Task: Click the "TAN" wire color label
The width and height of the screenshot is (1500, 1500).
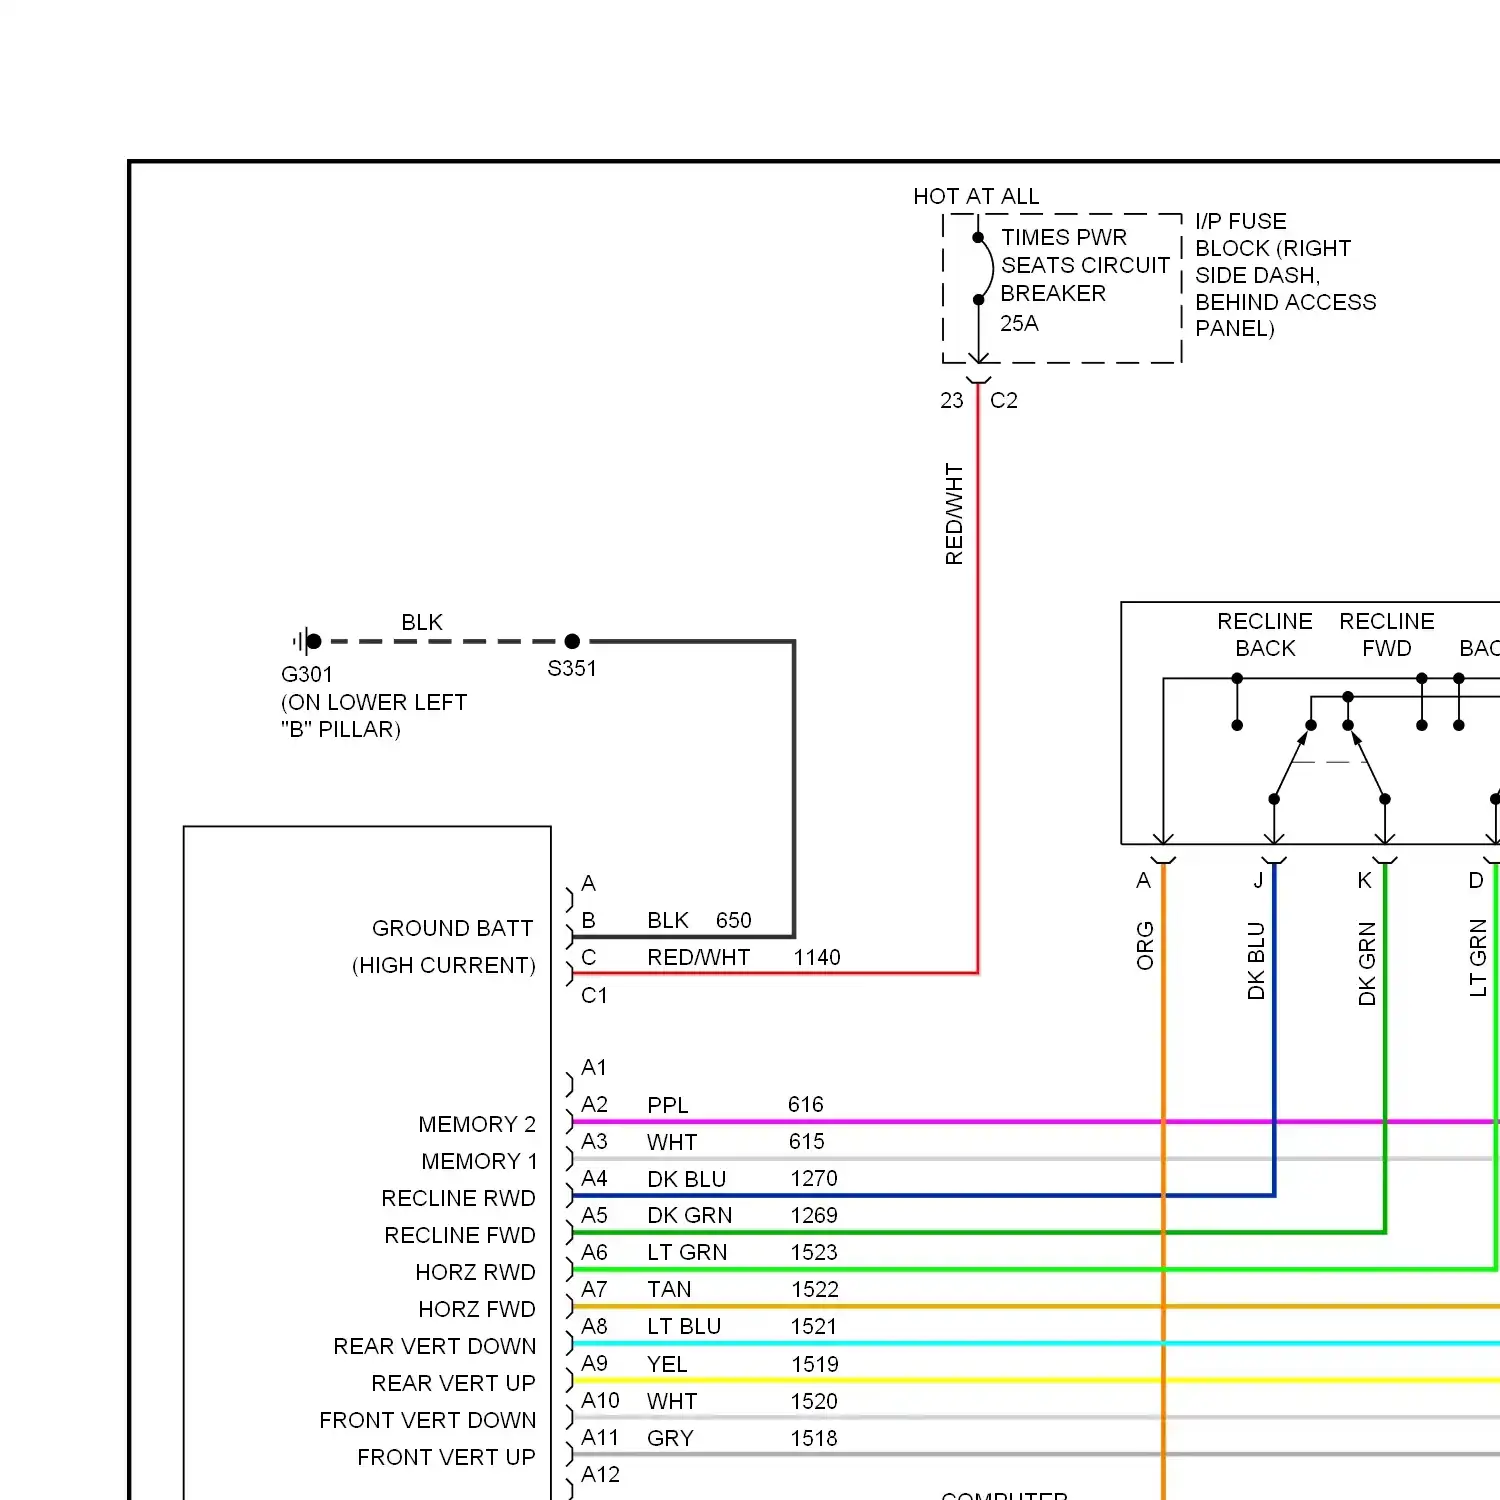Action: pos(669,1289)
